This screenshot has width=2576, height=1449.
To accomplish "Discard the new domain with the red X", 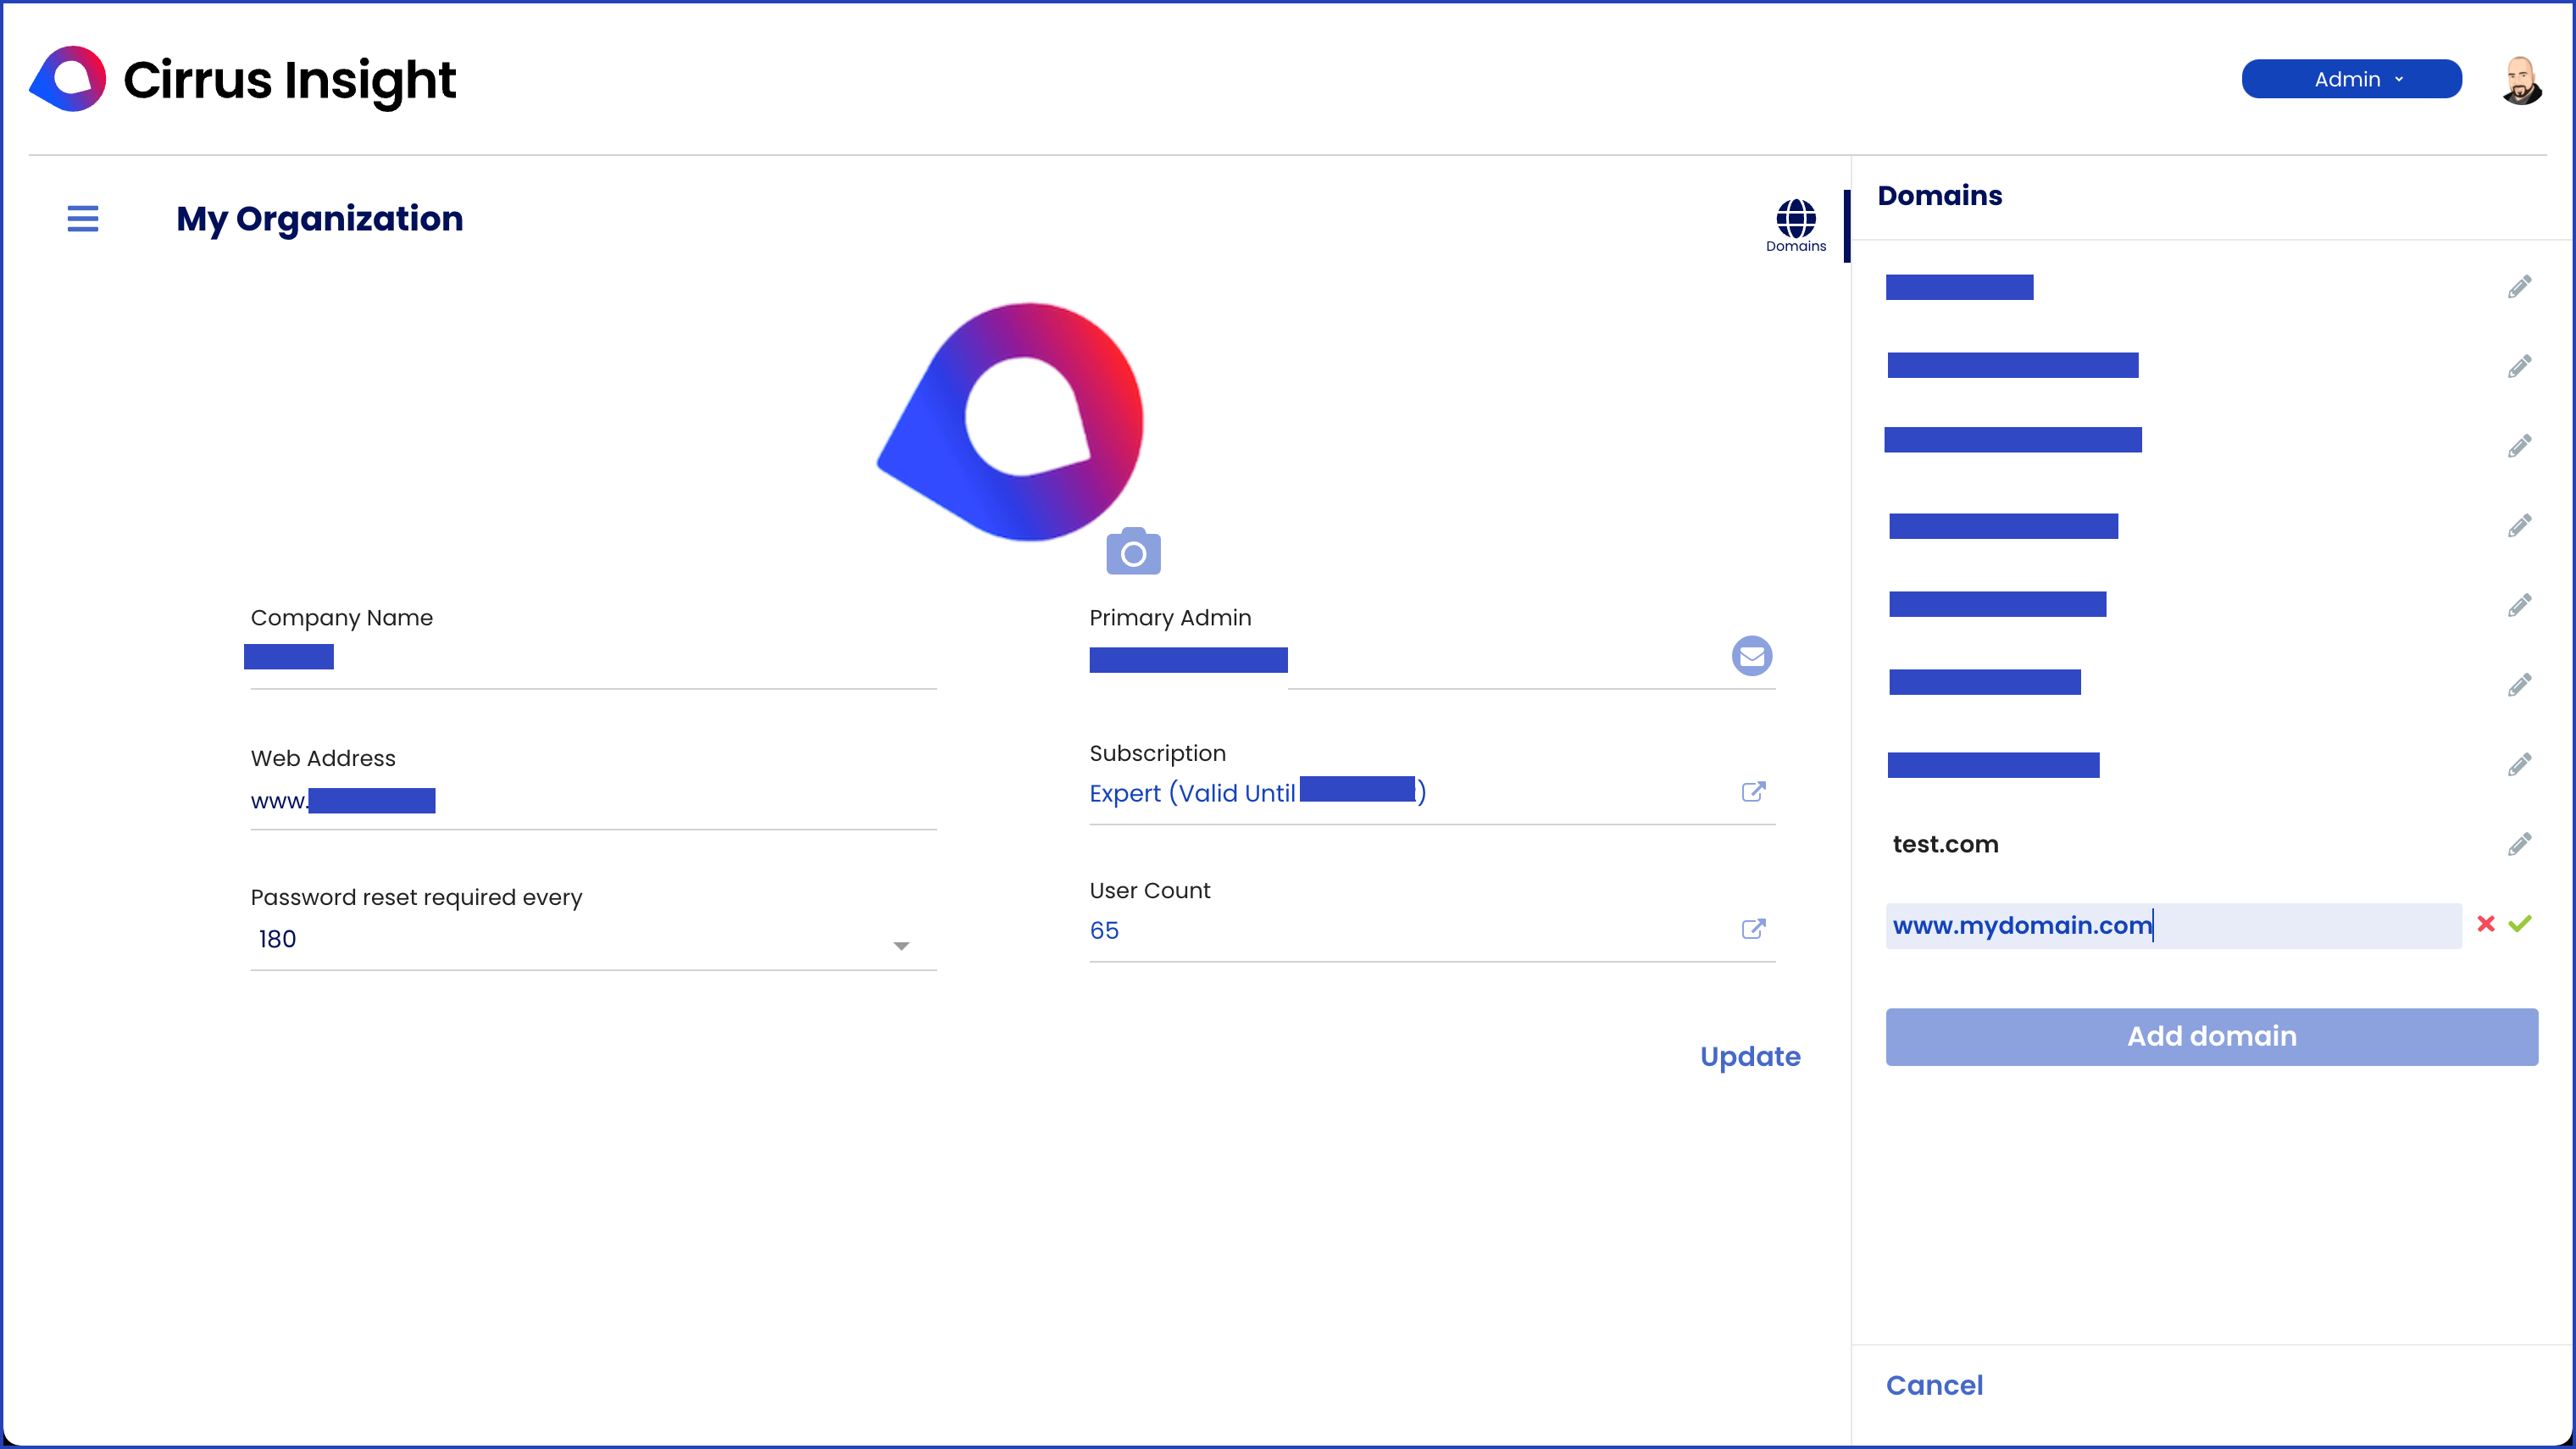I will (x=2485, y=924).
